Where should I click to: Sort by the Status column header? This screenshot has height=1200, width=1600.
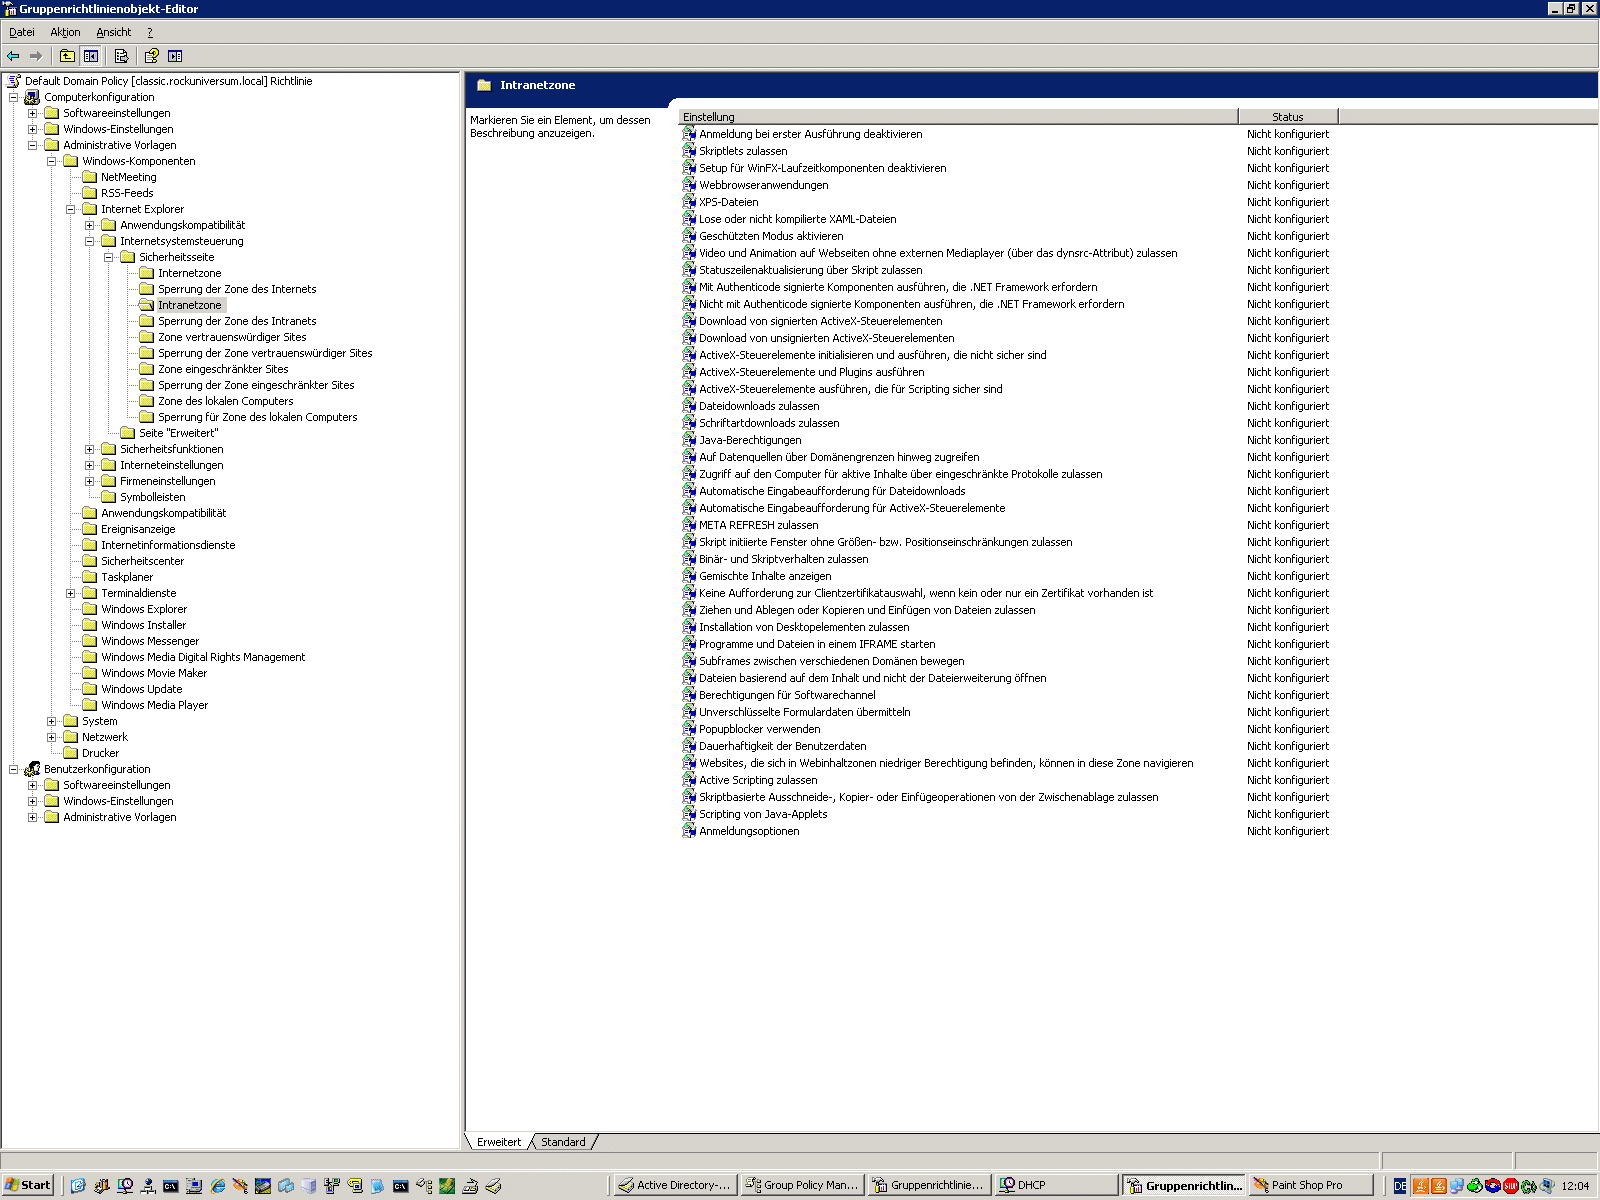pos(1288,117)
